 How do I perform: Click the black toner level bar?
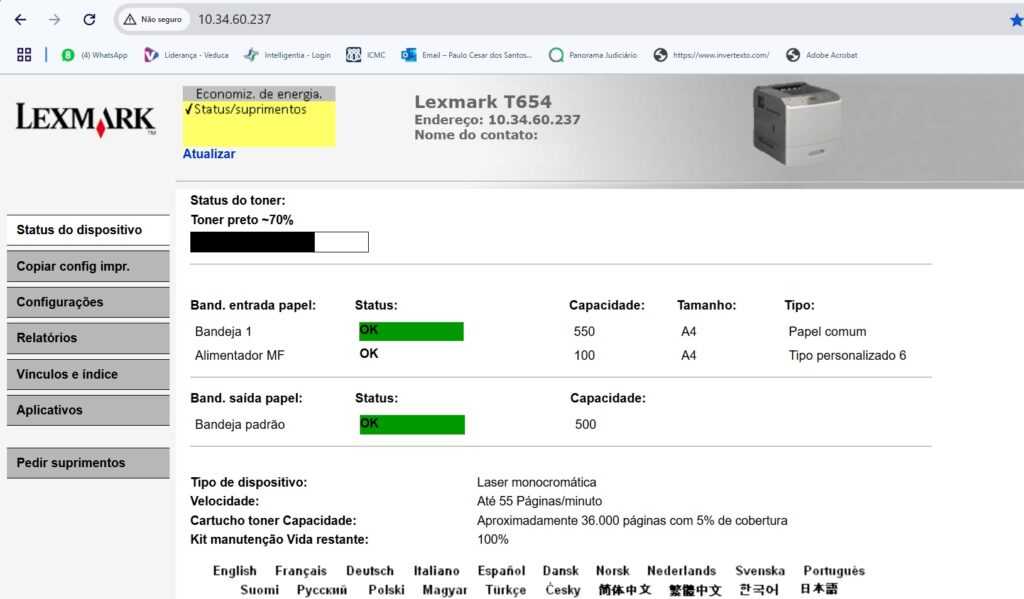(280, 242)
